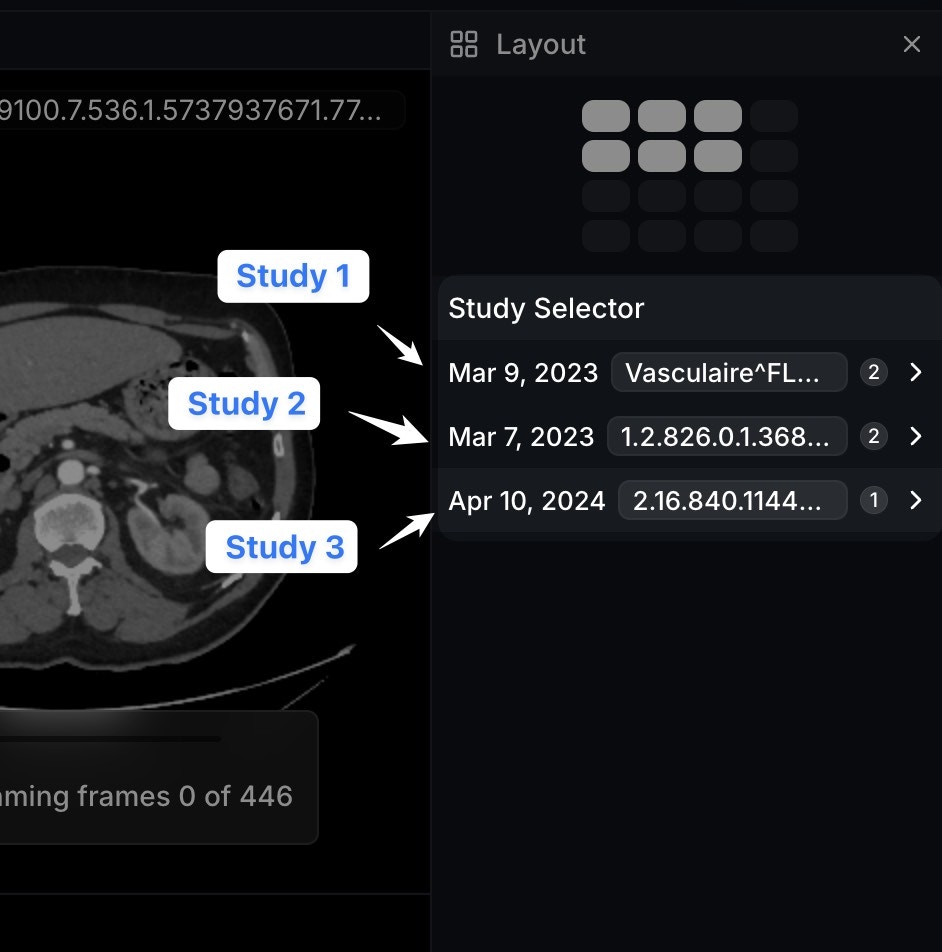Click the series count badge for Apr 10 study
The image size is (942, 952).
tap(873, 500)
